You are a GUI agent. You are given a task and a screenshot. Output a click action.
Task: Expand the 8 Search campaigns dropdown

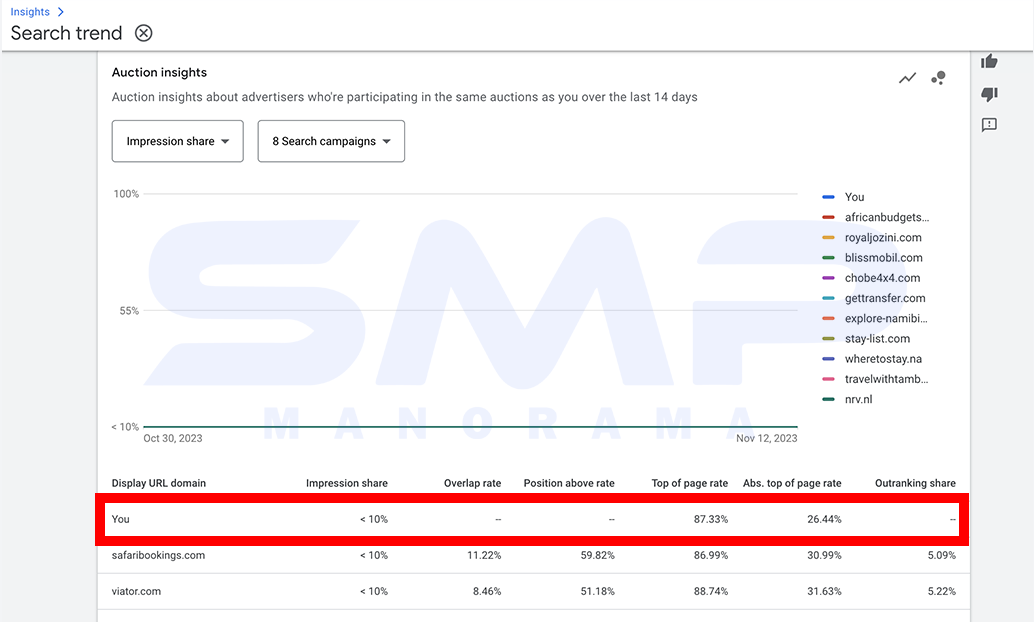[x=331, y=141]
